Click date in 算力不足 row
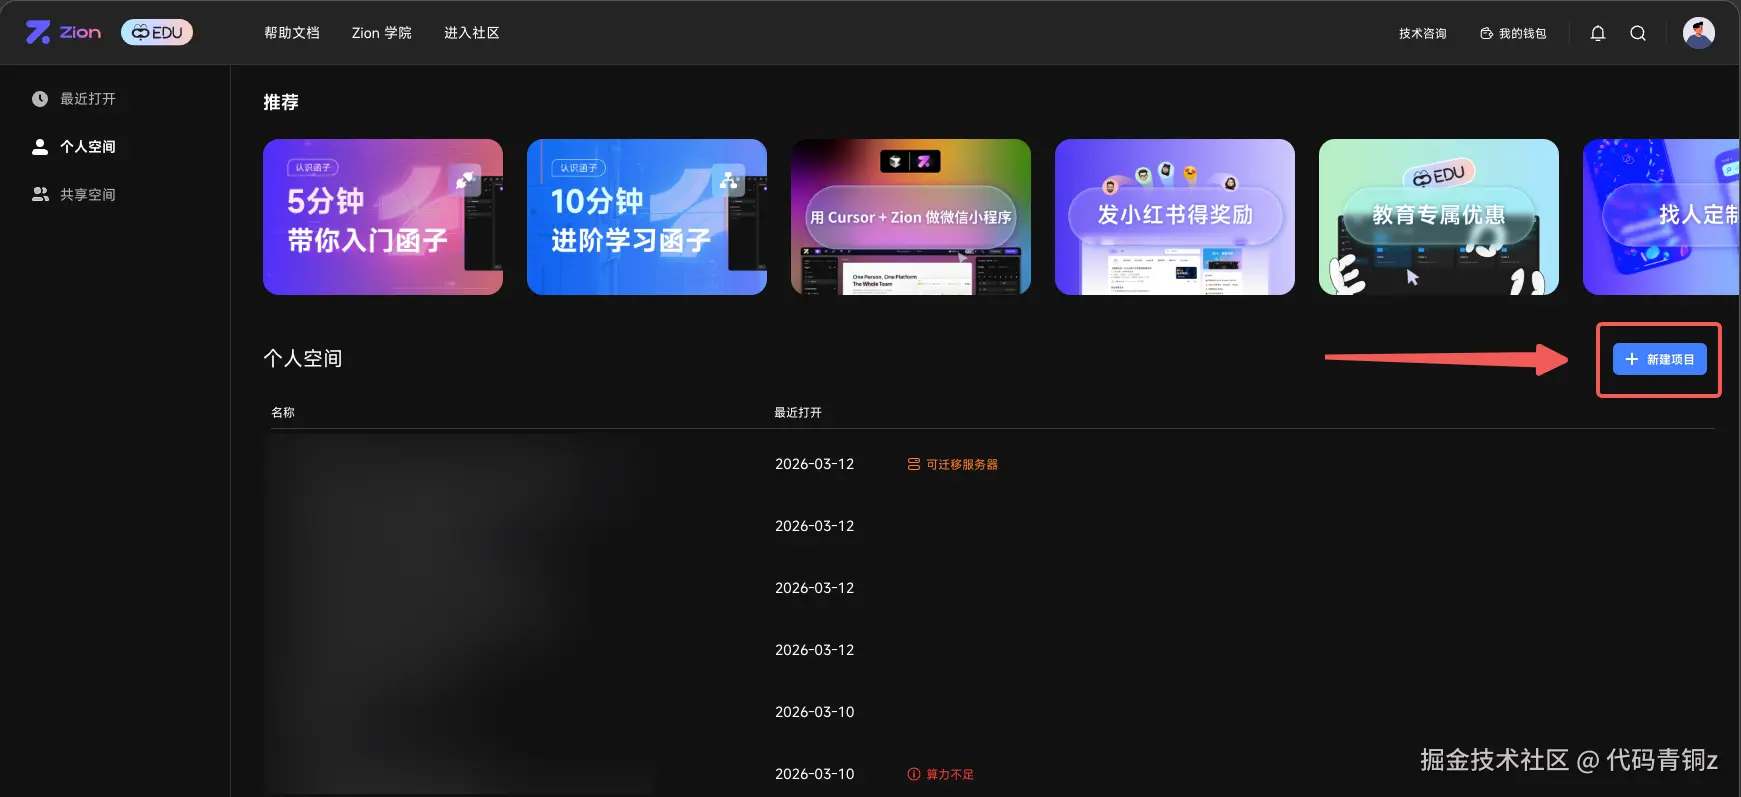 [x=815, y=774]
